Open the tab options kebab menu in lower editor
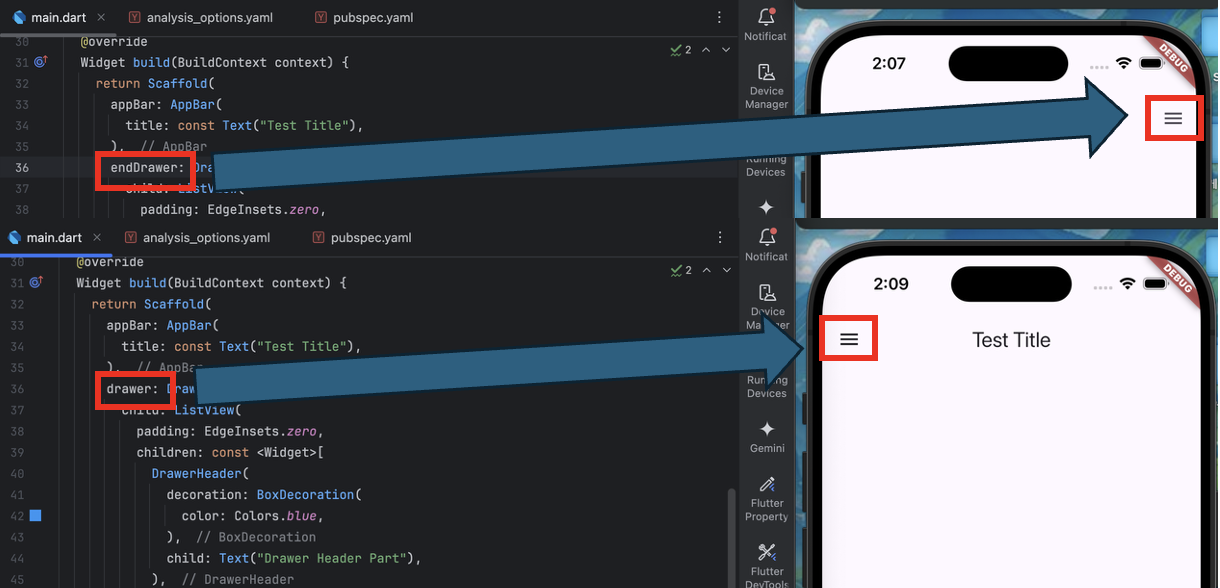 point(720,238)
